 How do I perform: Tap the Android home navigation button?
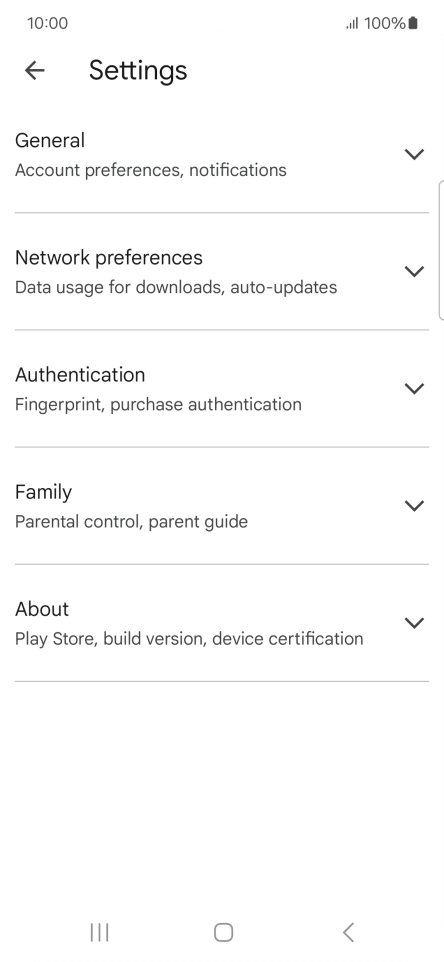(x=223, y=933)
